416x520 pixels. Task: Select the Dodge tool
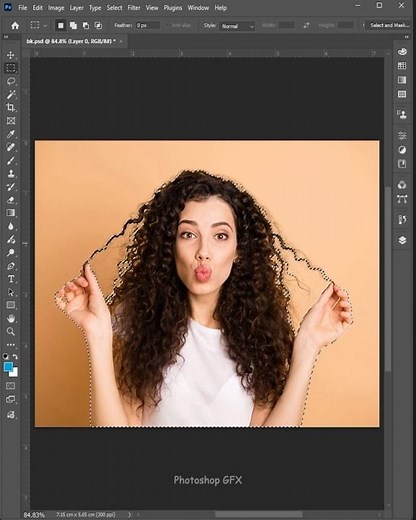coord(11,252)
